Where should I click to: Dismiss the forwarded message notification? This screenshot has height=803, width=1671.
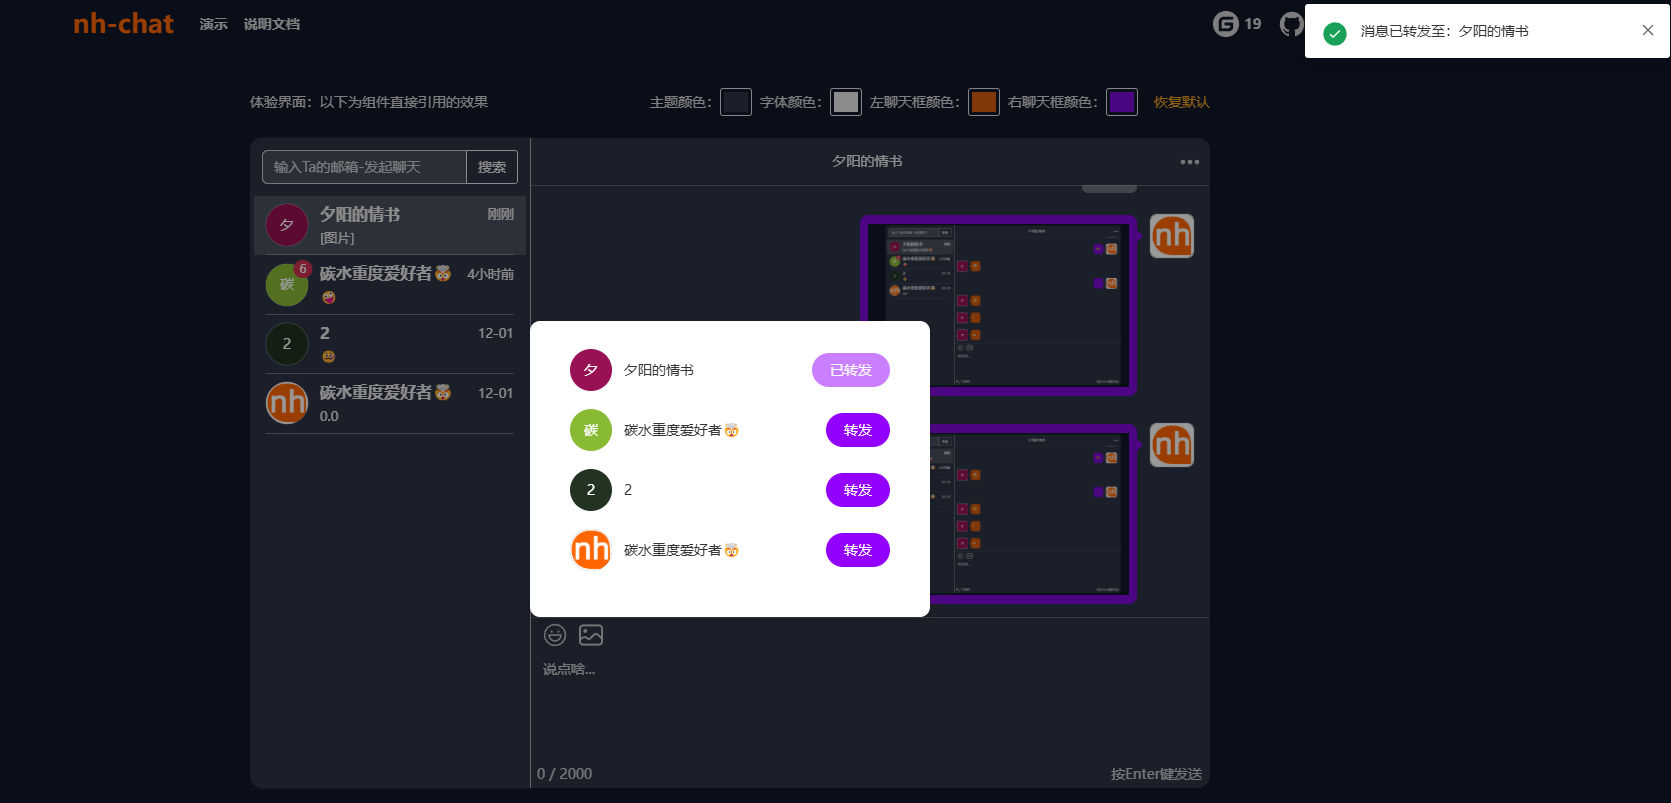click(x=1648, y=30)
